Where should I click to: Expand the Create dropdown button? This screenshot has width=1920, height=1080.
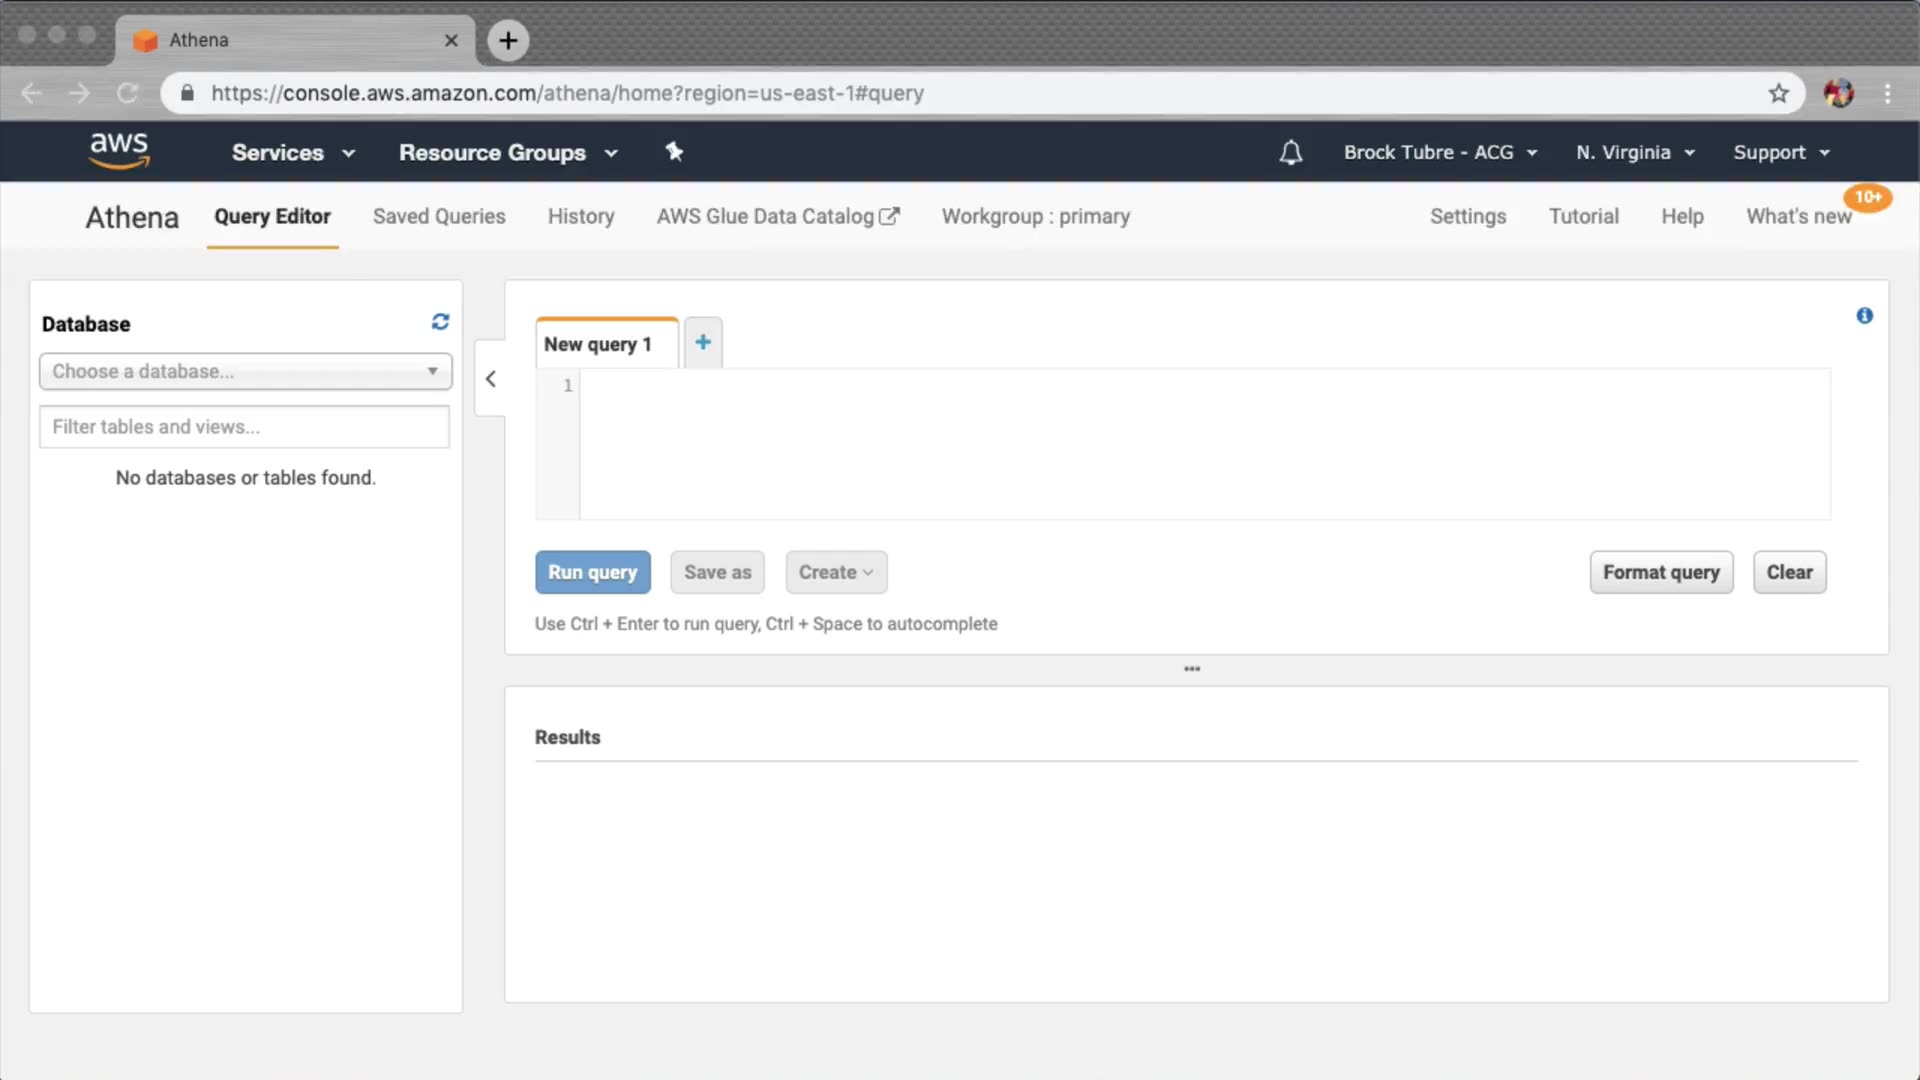pyautogui.click(x=836, y=572)
